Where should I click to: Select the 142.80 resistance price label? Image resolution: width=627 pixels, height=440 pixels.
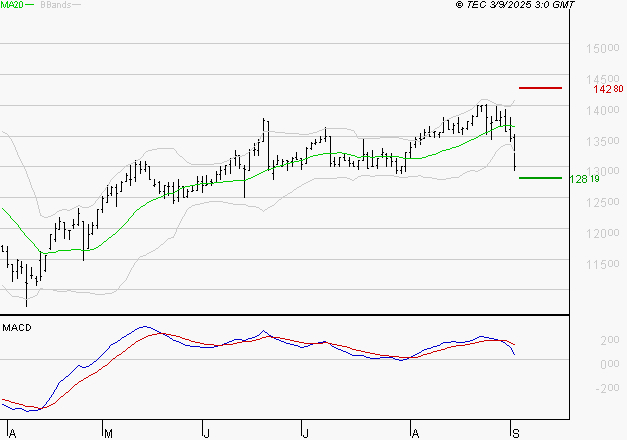pos(607,89)
